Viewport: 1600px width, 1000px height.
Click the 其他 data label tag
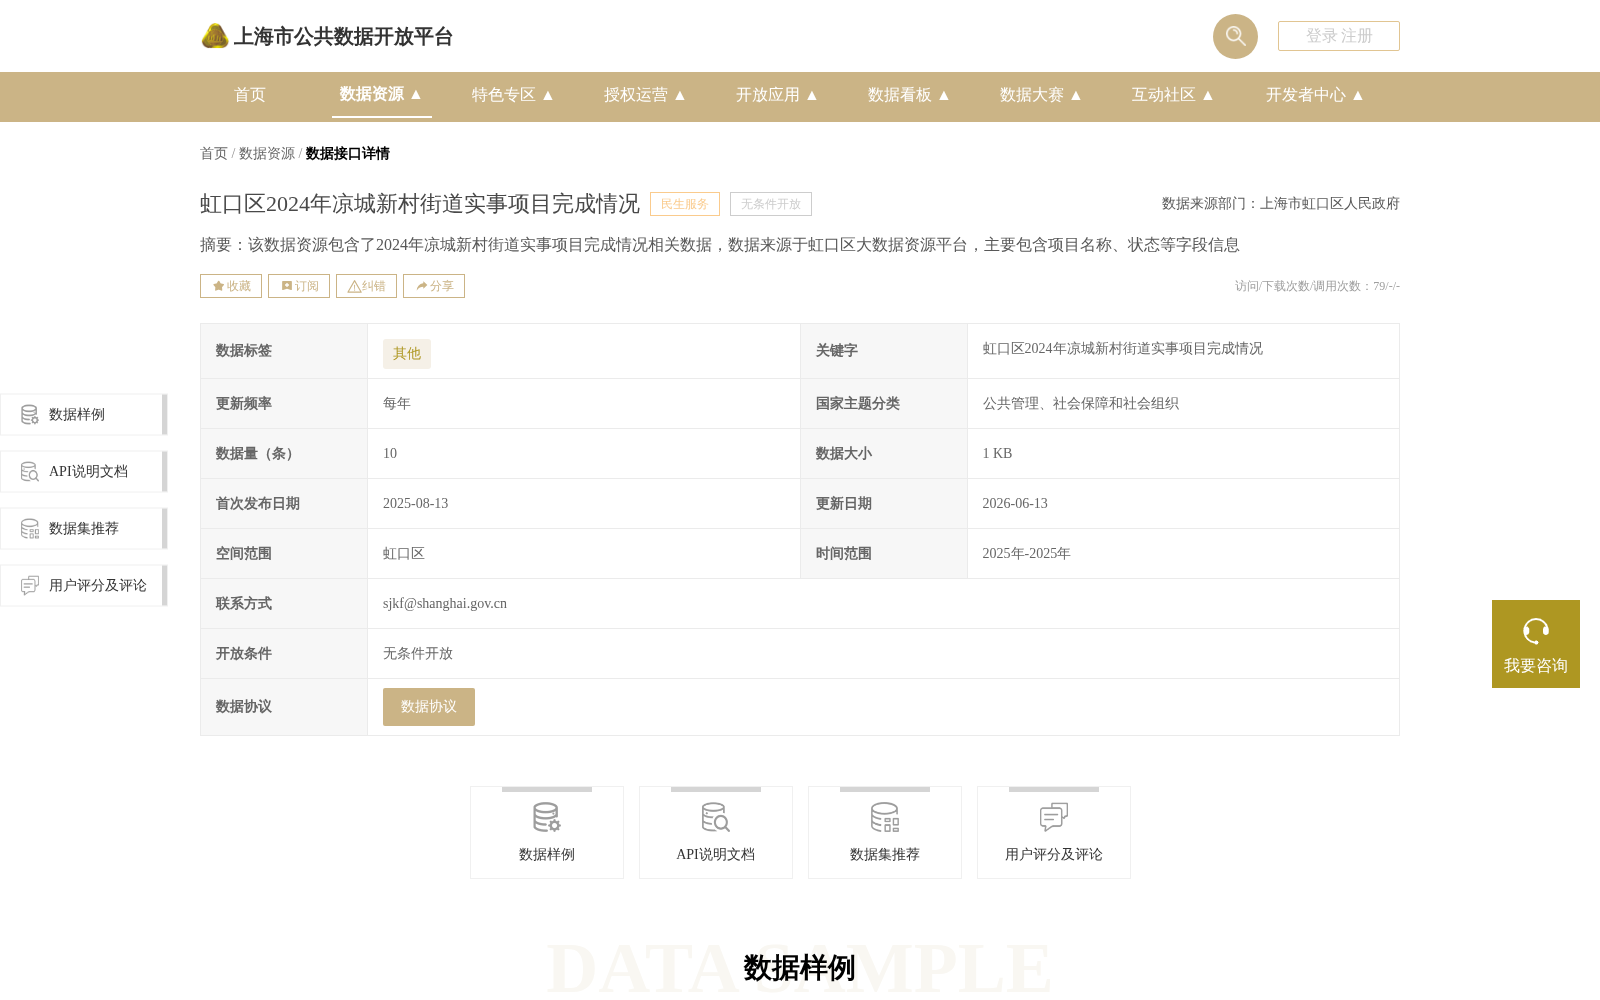407,354
